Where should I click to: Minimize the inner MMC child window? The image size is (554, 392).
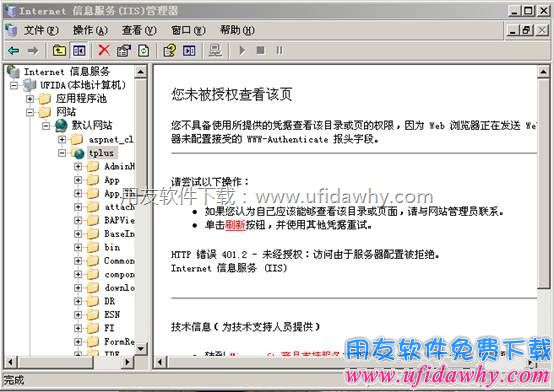pos(513,30)
